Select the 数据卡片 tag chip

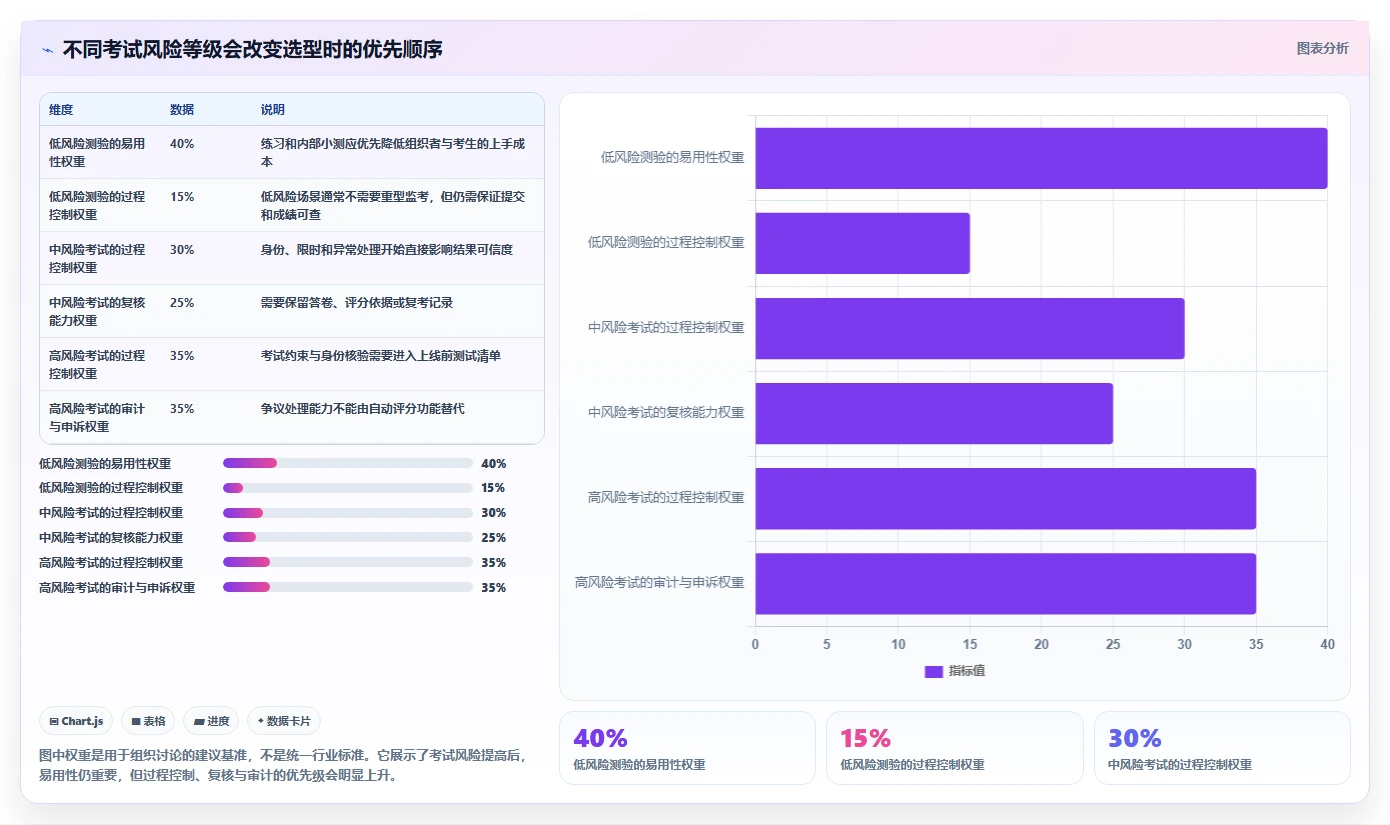(284, 721)
